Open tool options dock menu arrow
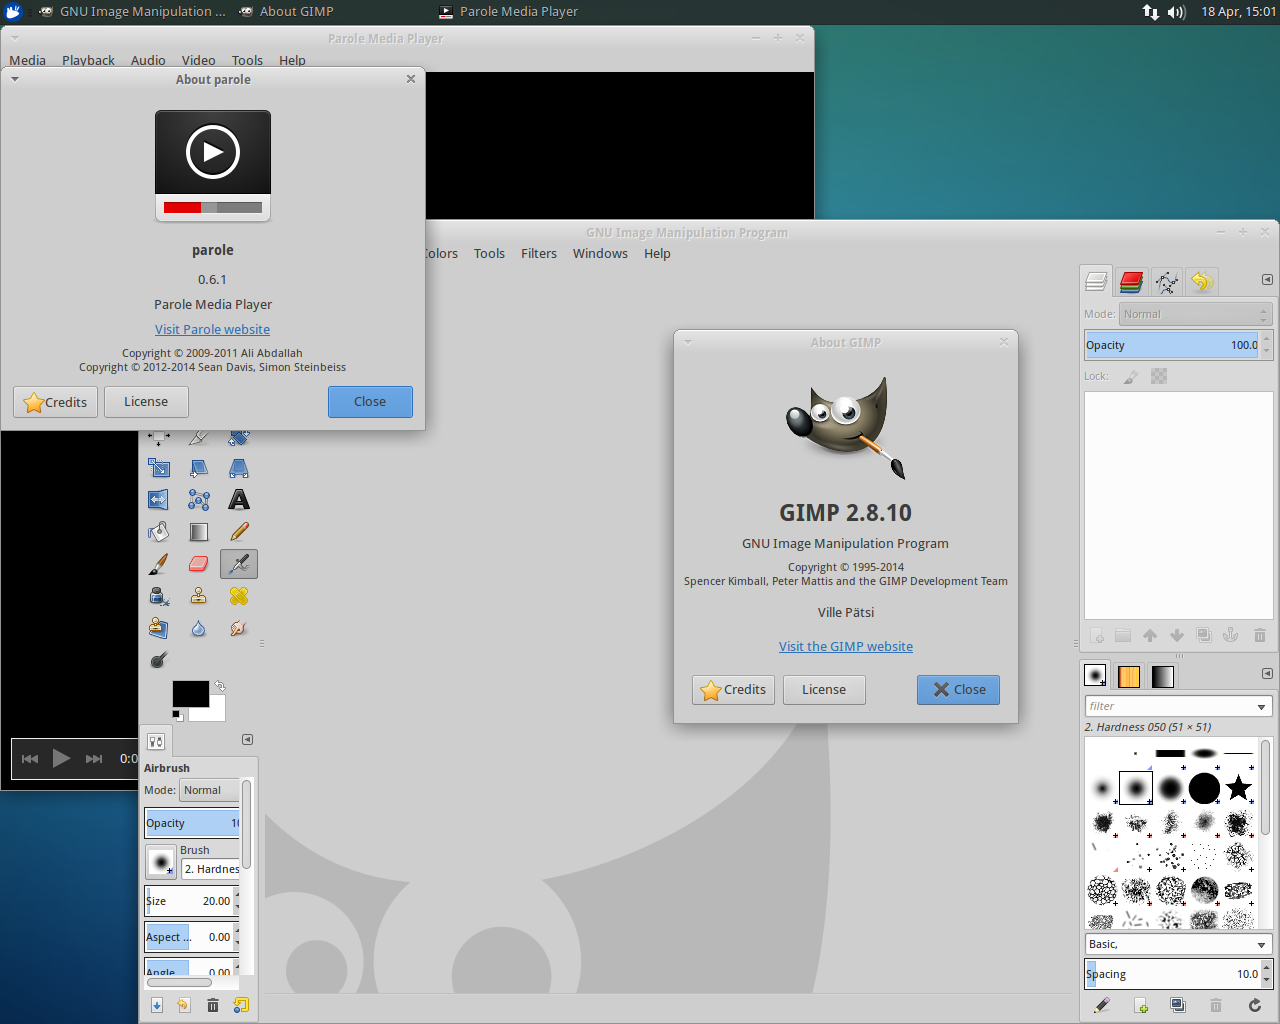 click(247, 740)
